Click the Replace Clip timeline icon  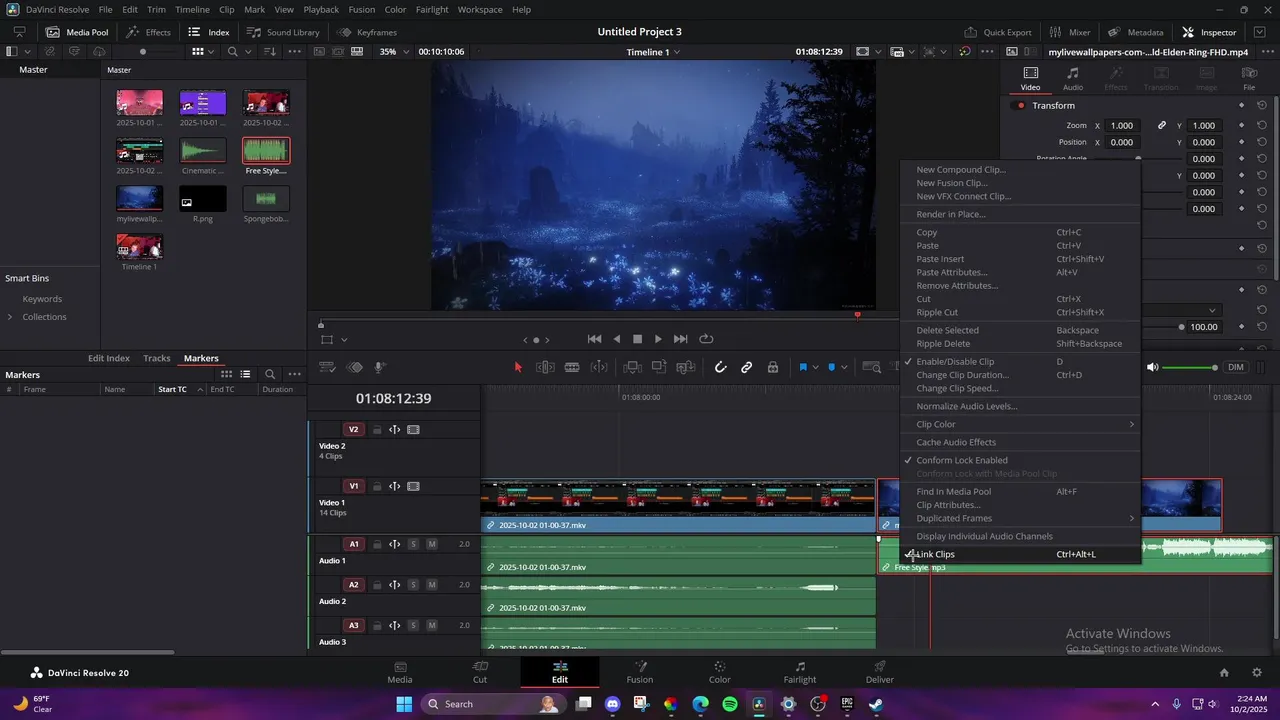tap(685, 367)
